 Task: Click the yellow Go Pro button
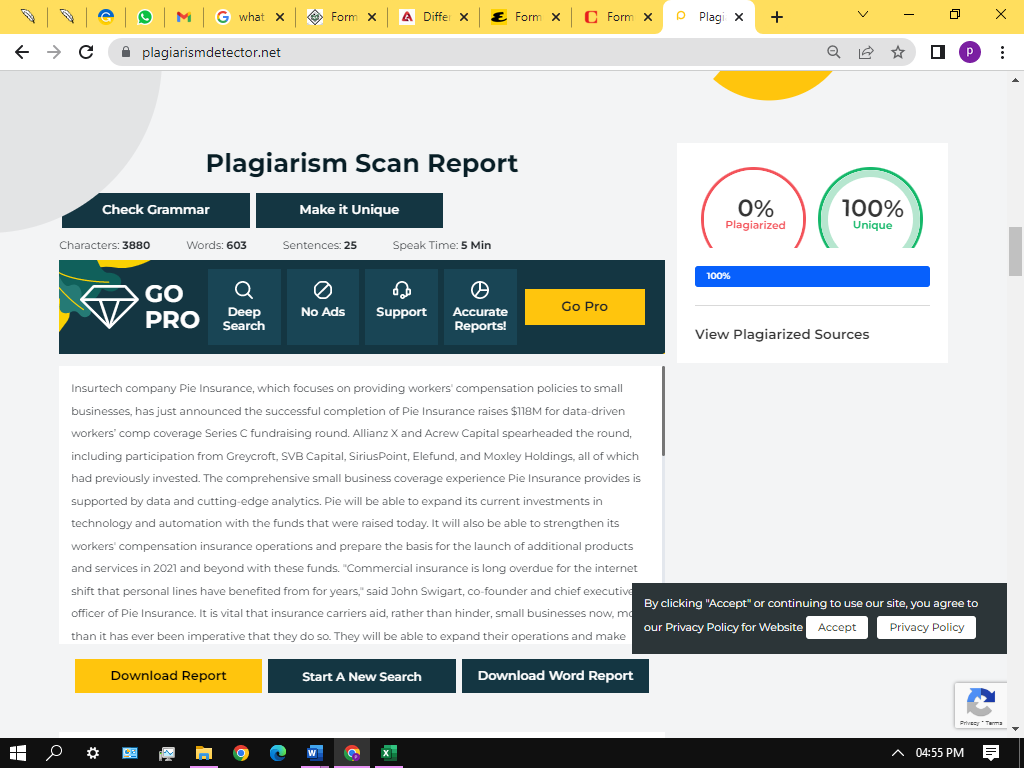coord(584,306)
